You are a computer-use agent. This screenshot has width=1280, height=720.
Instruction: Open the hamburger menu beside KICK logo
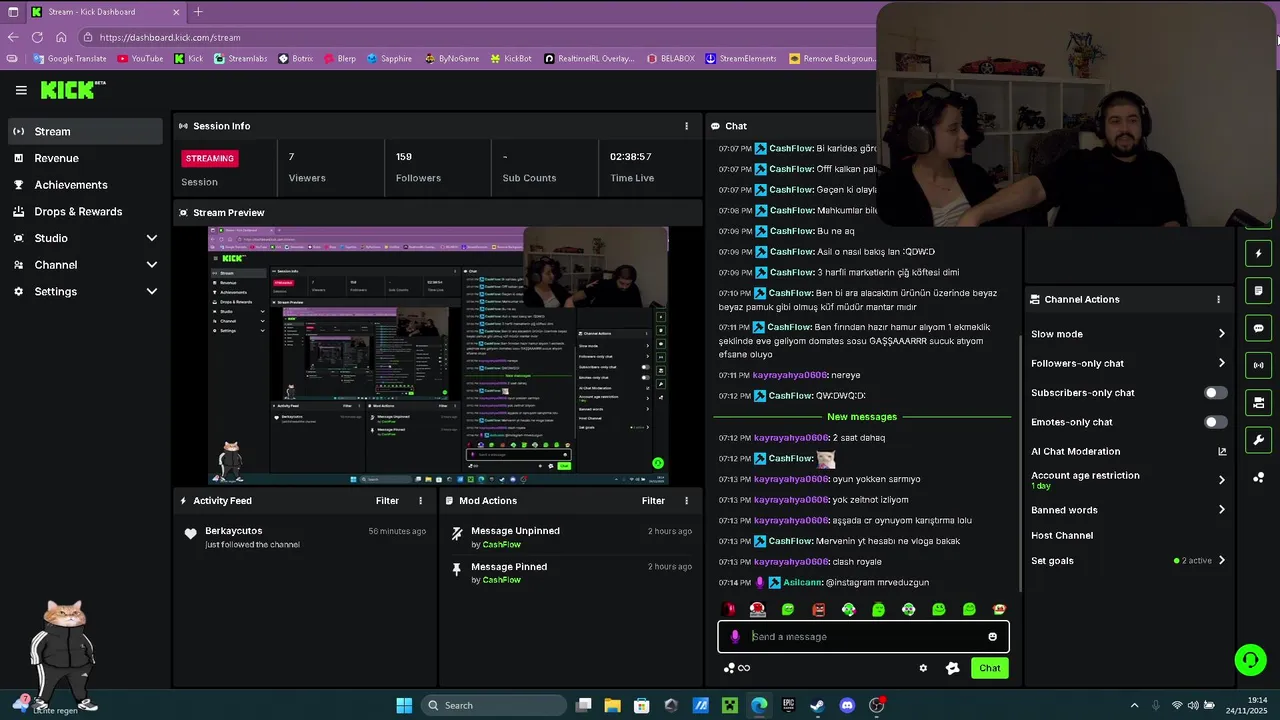(21, 90)
